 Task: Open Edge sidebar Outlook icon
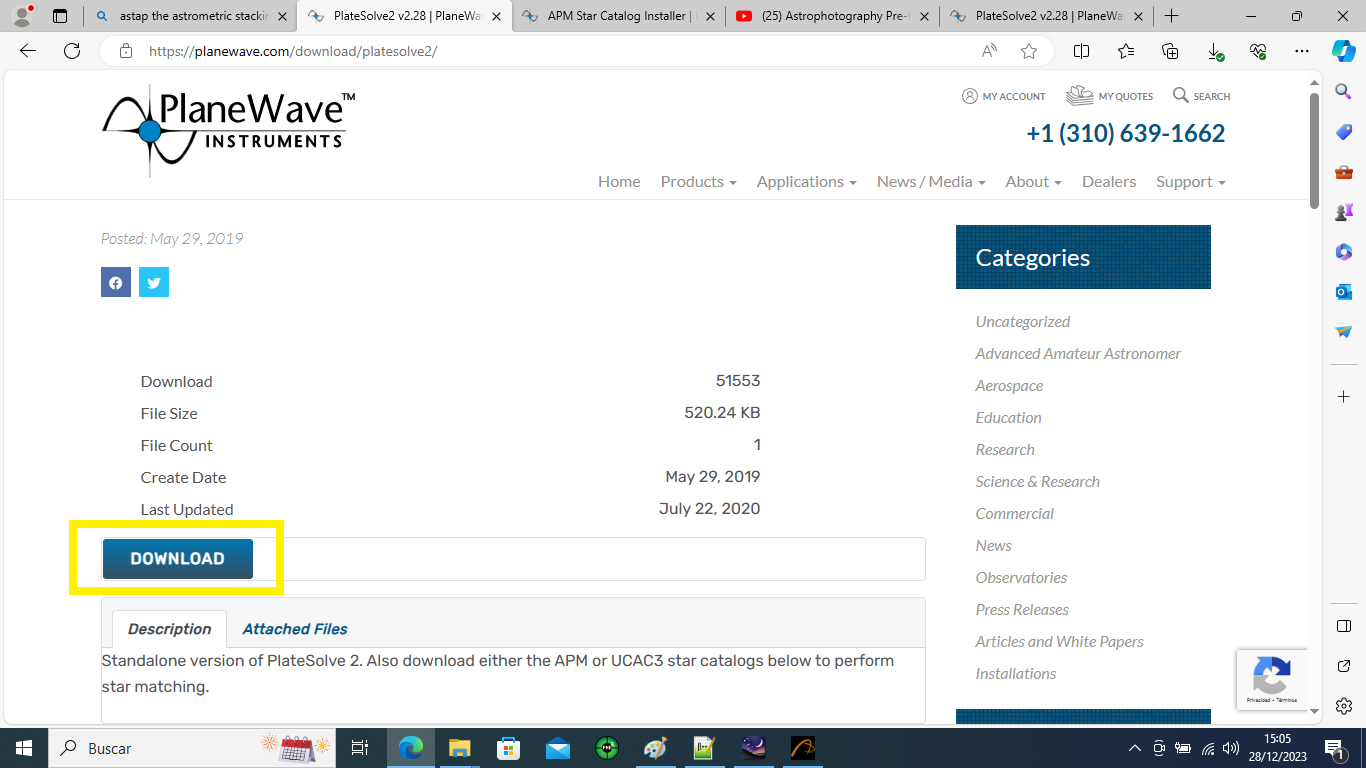point(1344,291)
